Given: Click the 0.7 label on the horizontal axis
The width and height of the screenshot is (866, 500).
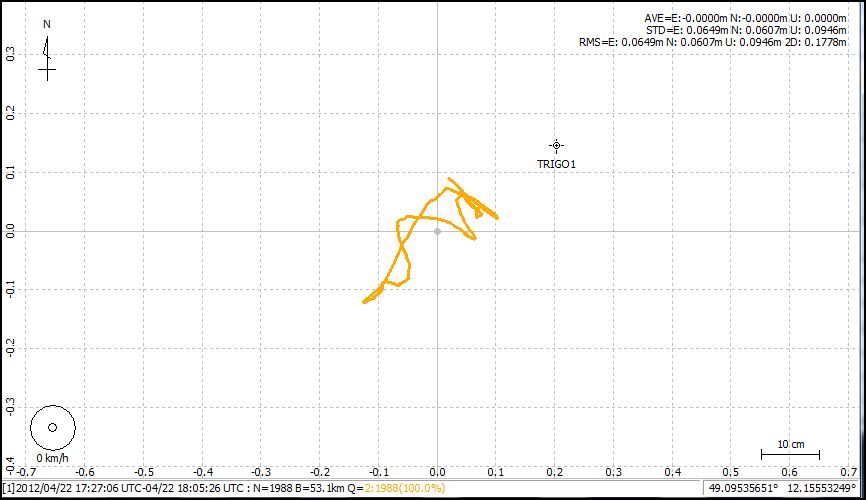Looking at the screenshot, I should [848, 471].
